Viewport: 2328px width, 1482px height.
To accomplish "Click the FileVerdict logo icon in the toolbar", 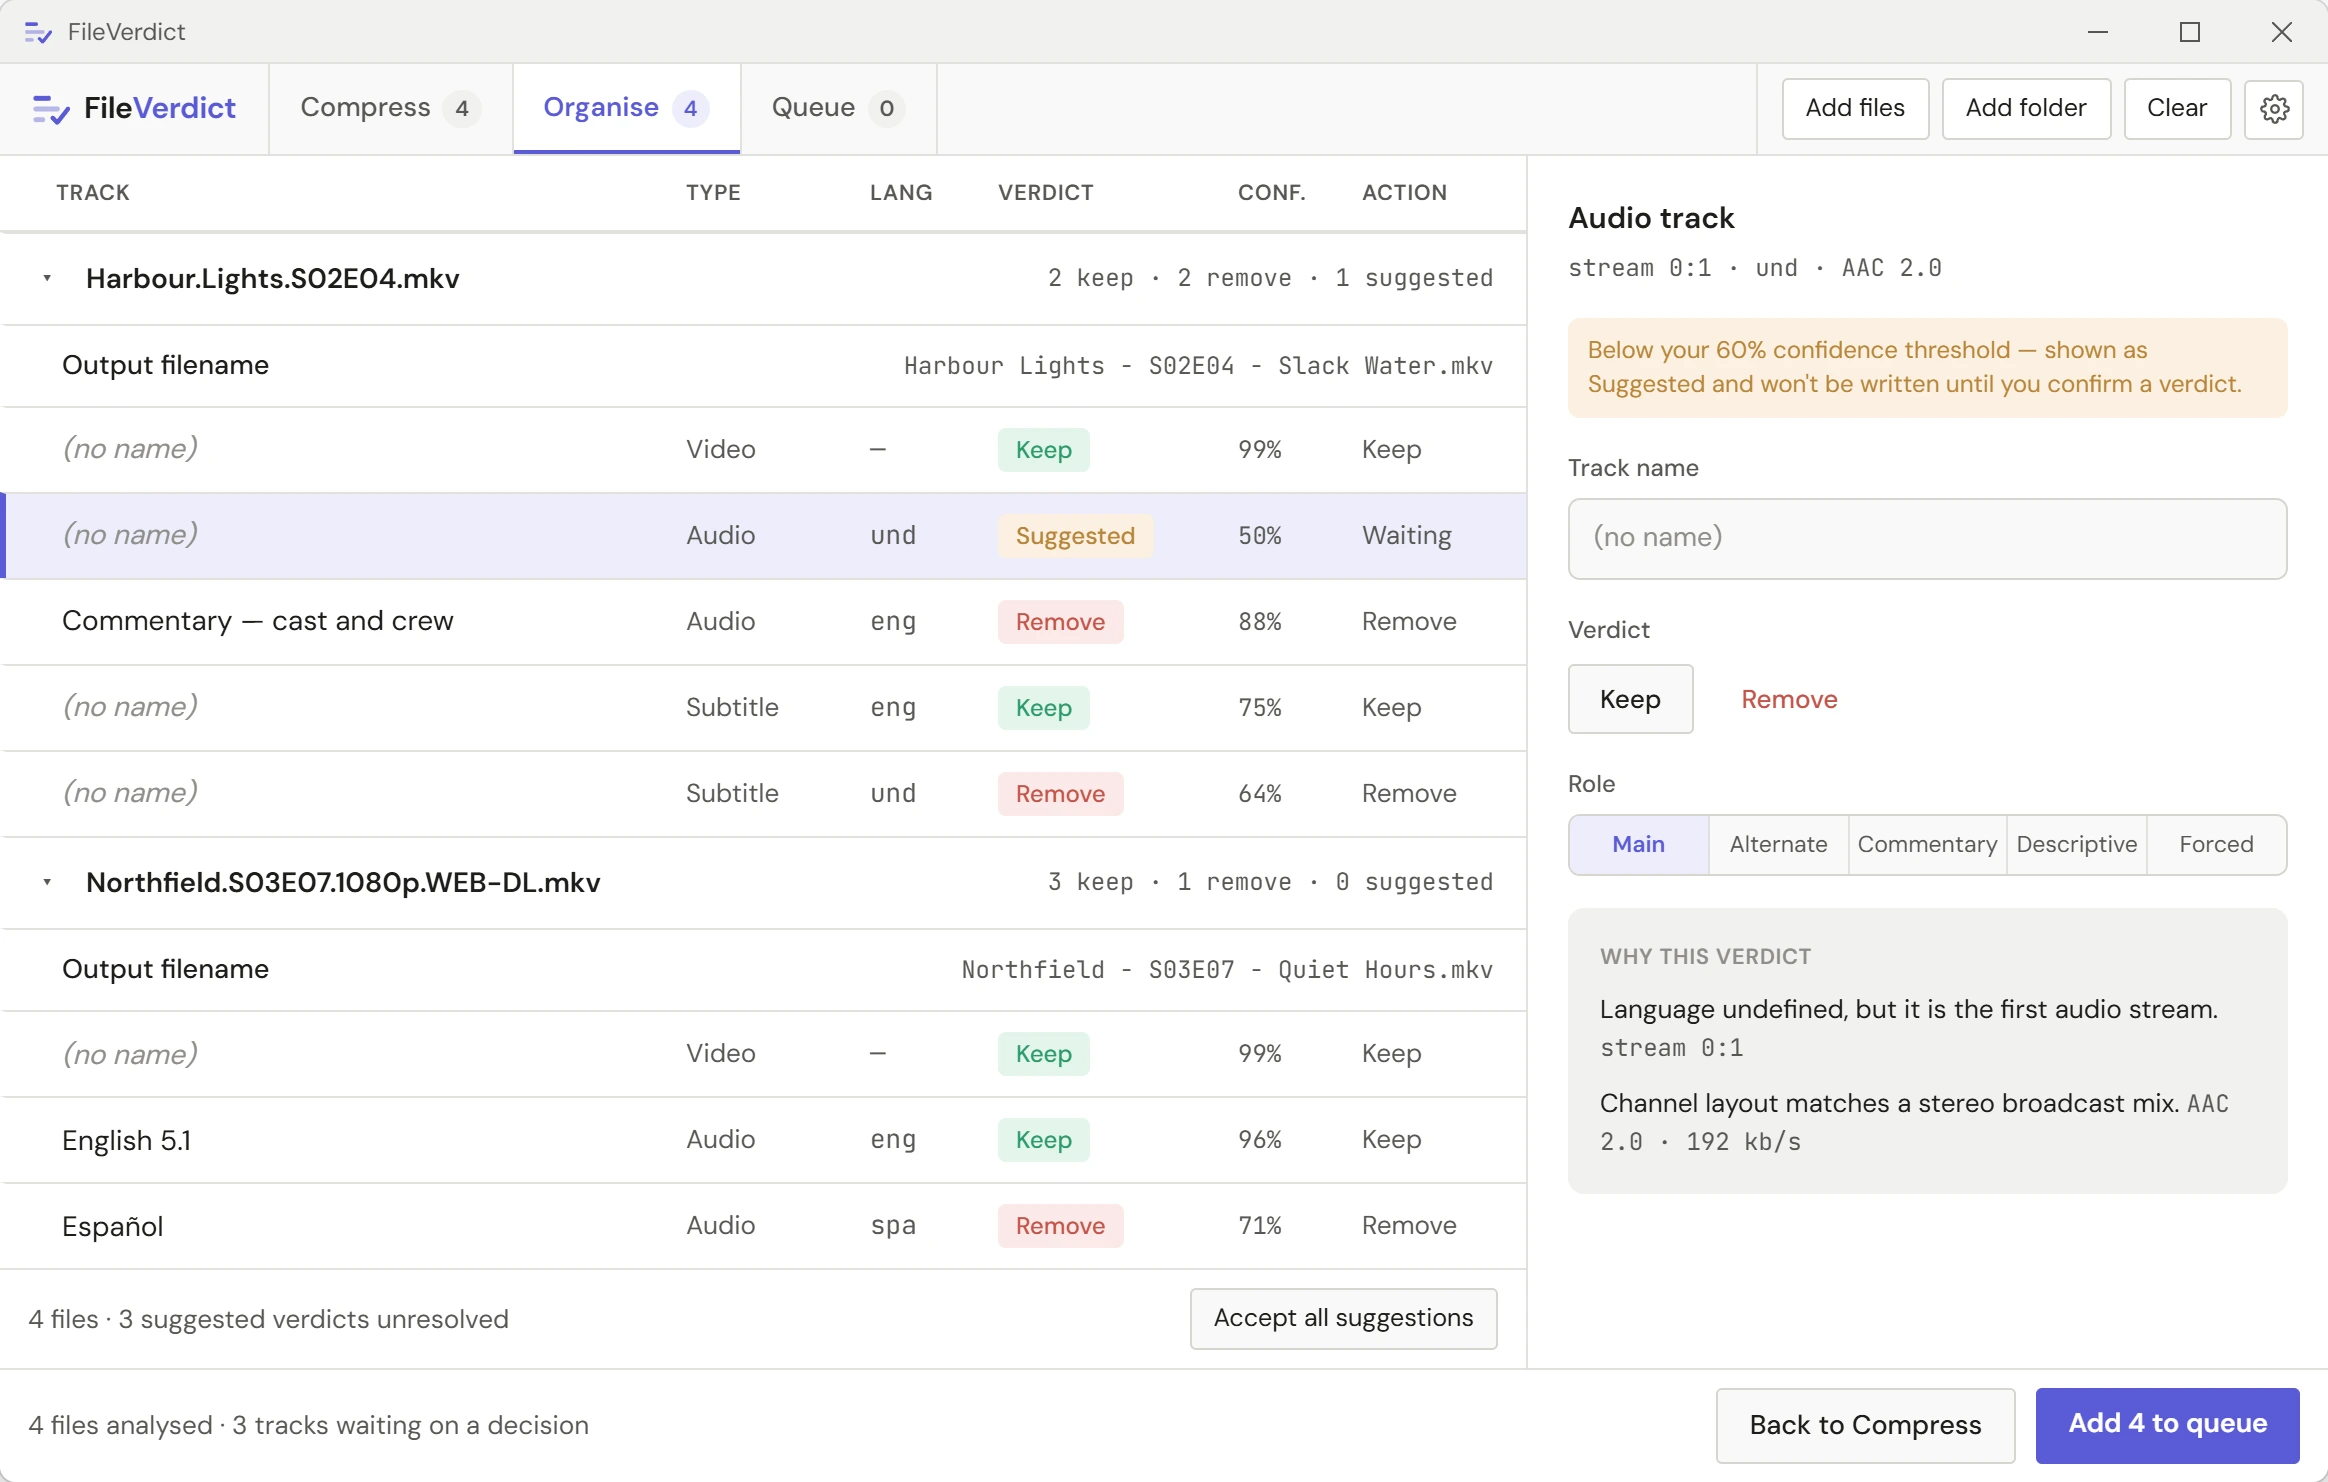I will 50,109.
